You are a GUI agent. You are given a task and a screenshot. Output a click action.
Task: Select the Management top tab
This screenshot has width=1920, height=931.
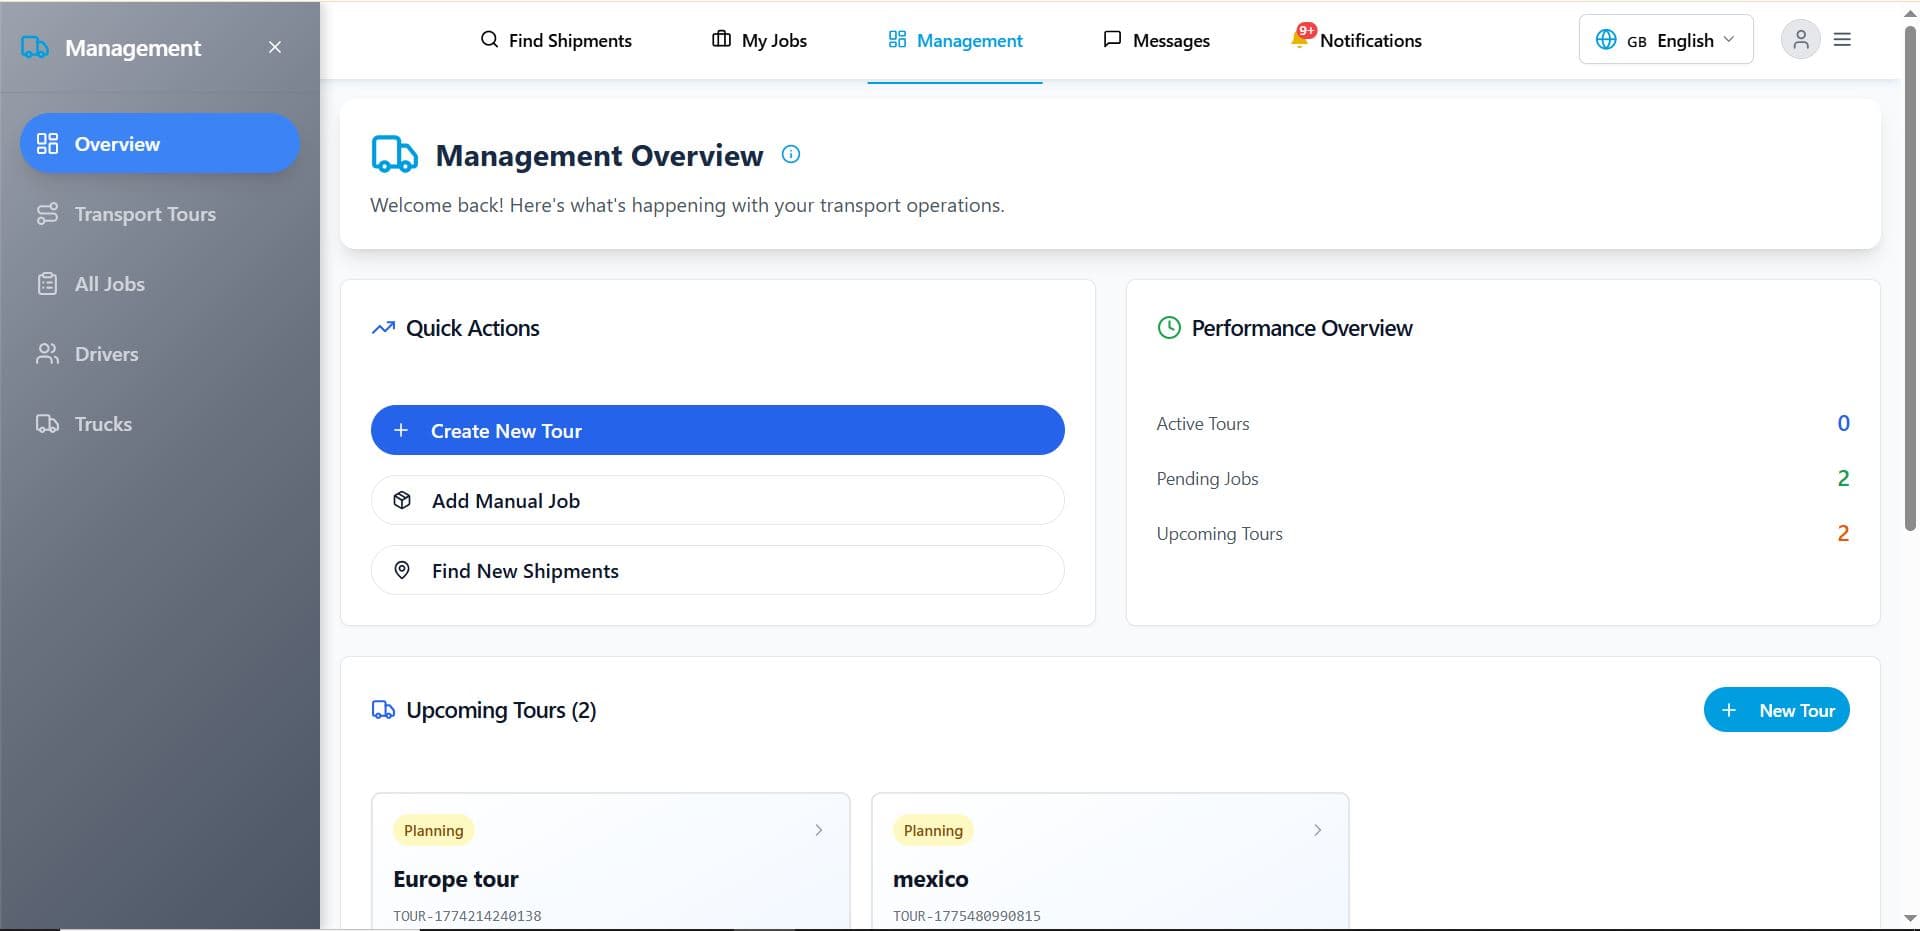955,40
